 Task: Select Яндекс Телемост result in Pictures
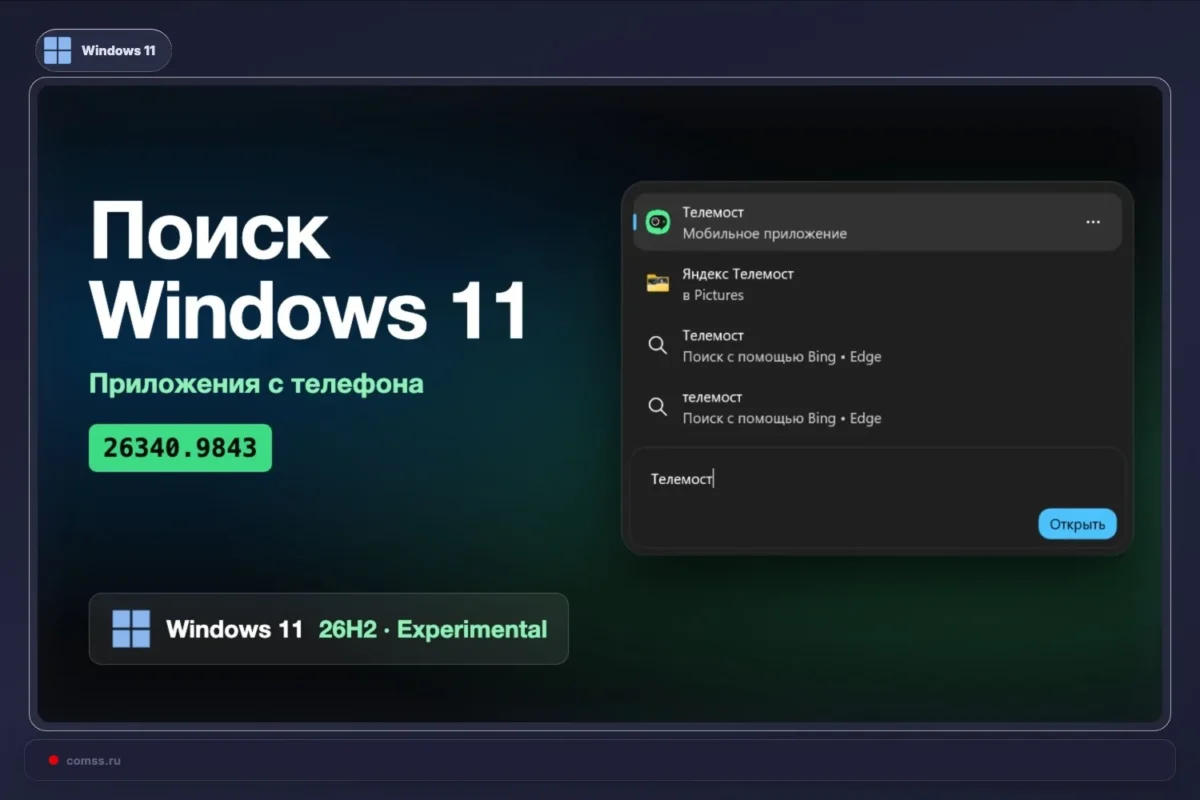pos(877,284)
